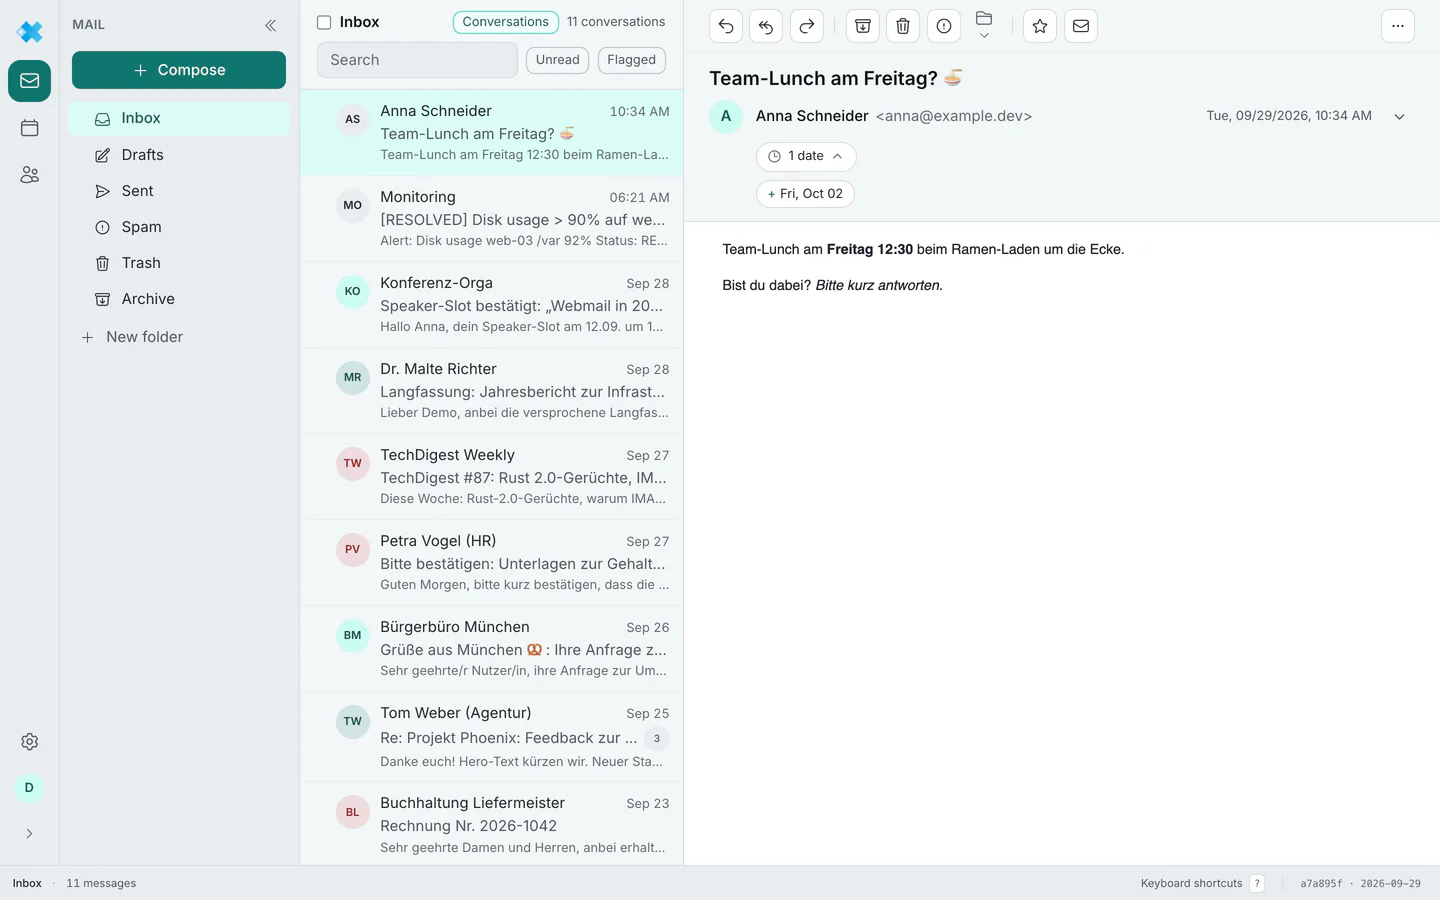
Task: Tick the select-all checkbox beside Inbox
Action: click(x=324, y=22)
